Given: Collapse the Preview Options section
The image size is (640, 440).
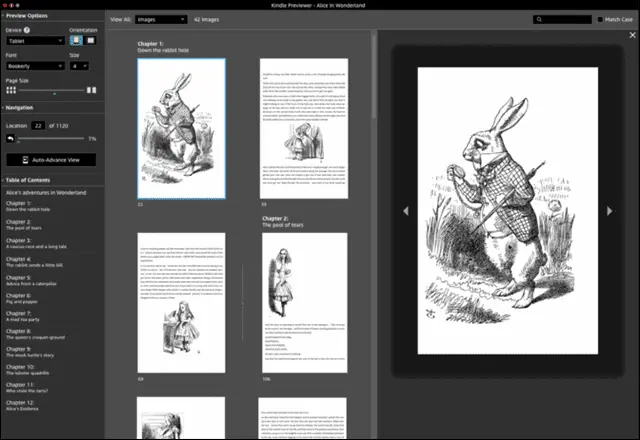Looking at the screenshot, I should (25, 16).
